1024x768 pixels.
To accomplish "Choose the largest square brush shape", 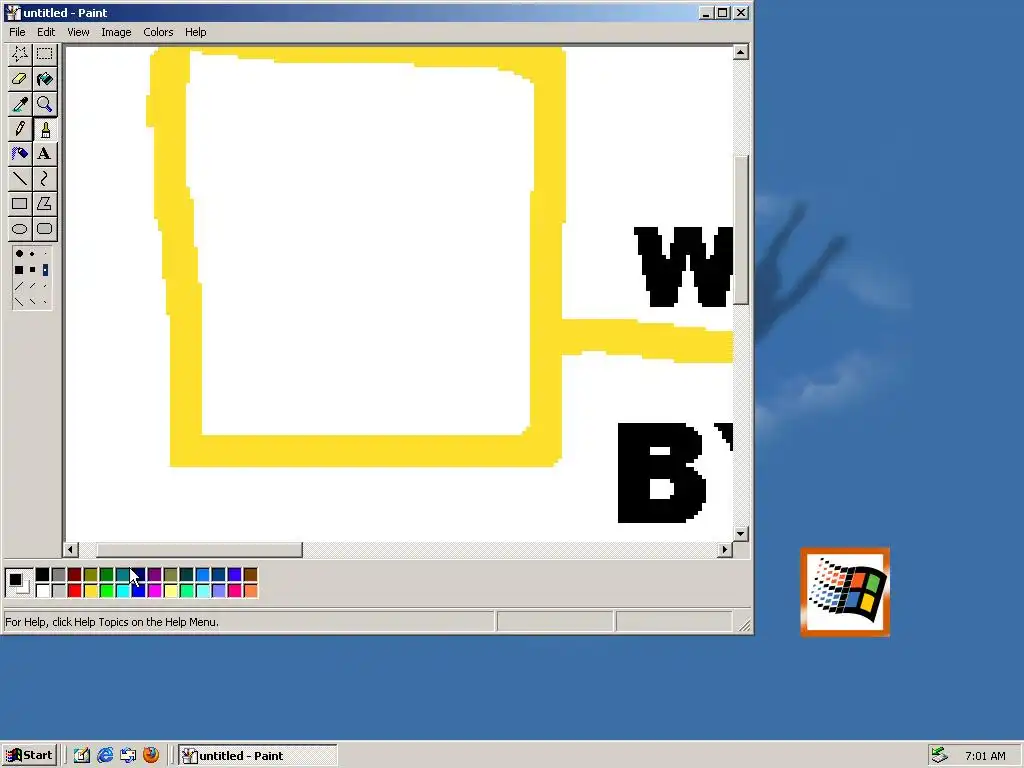I will (19, 270).
